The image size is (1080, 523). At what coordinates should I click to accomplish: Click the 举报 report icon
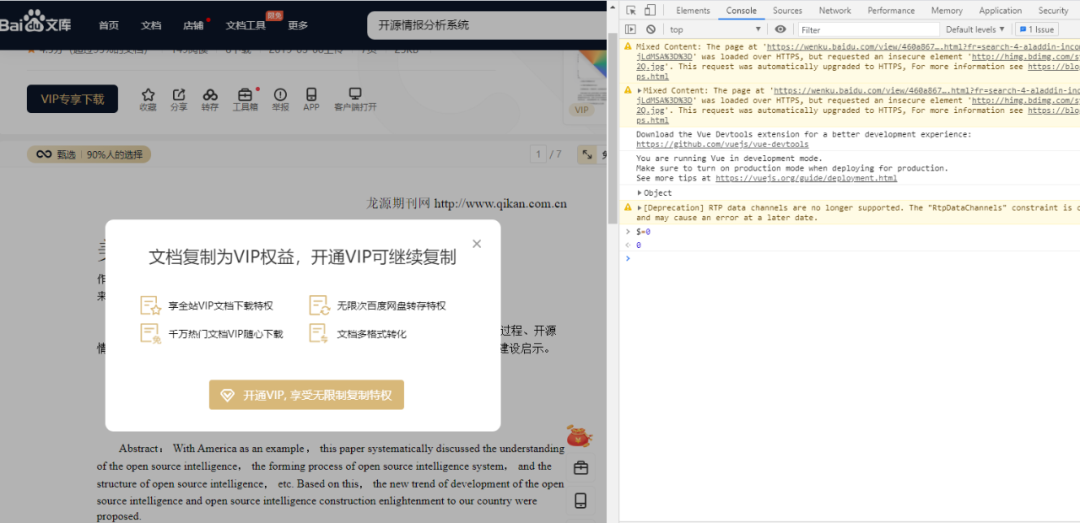280,94
